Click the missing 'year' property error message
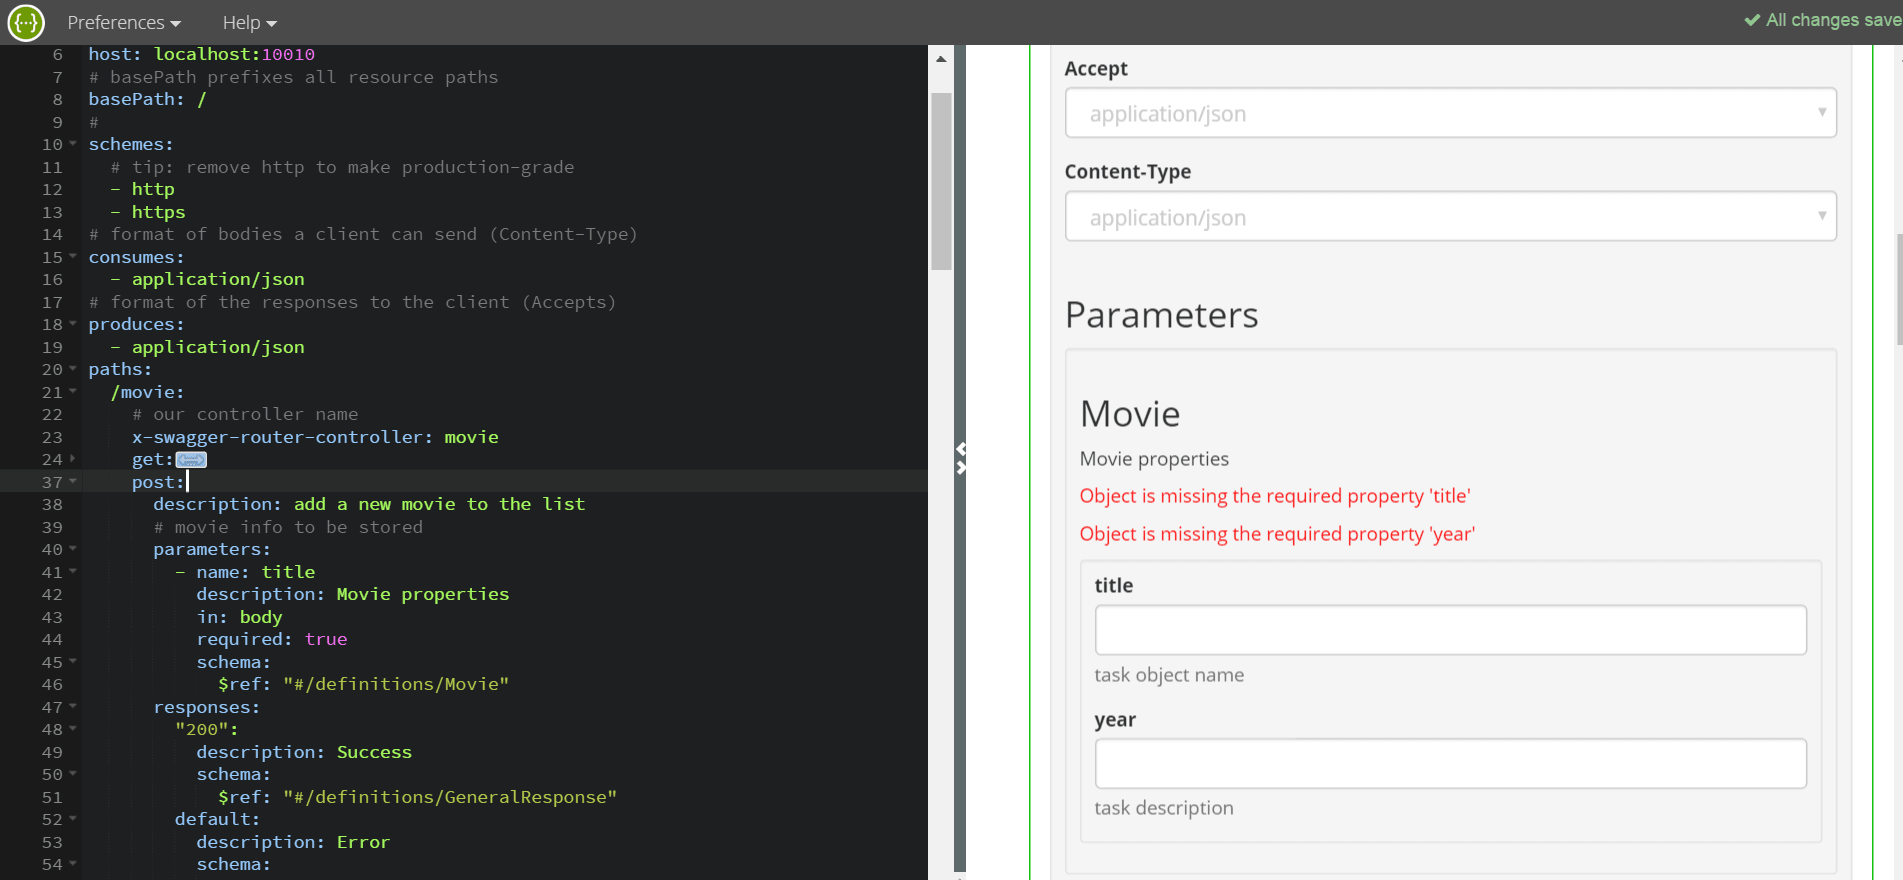Image resolution: width=1903 pixels, height=880 pixels. 1277,534
